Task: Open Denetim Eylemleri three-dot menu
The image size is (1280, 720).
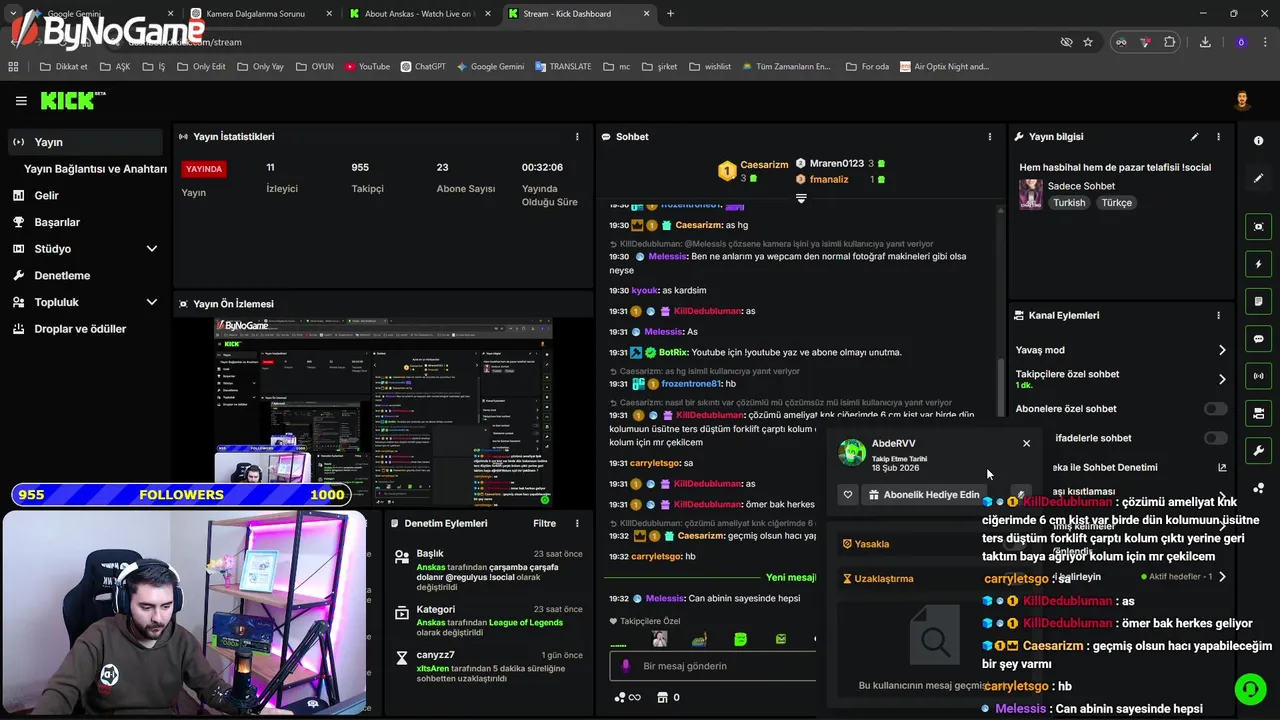Action: [x=577, y=523]
